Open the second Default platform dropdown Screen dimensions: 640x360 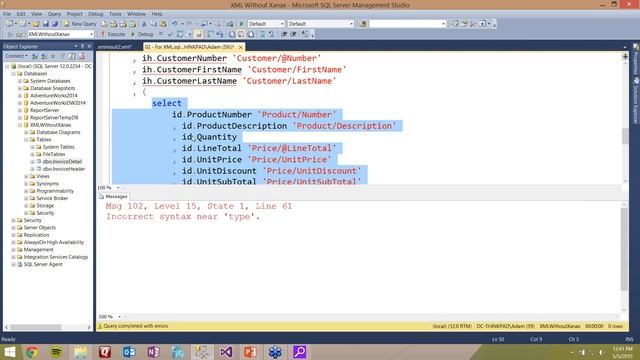[x=320, y=24]
